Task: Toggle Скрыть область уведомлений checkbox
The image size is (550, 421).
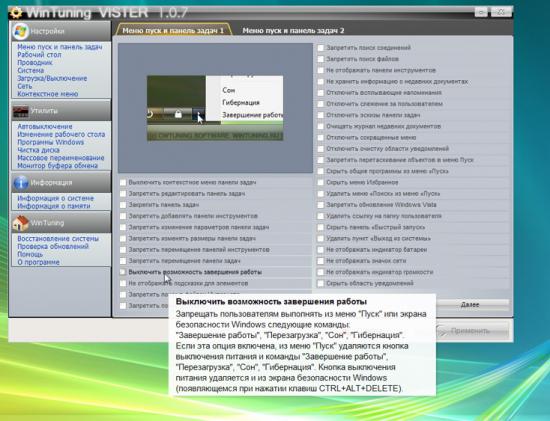Action: coord(321,283)
